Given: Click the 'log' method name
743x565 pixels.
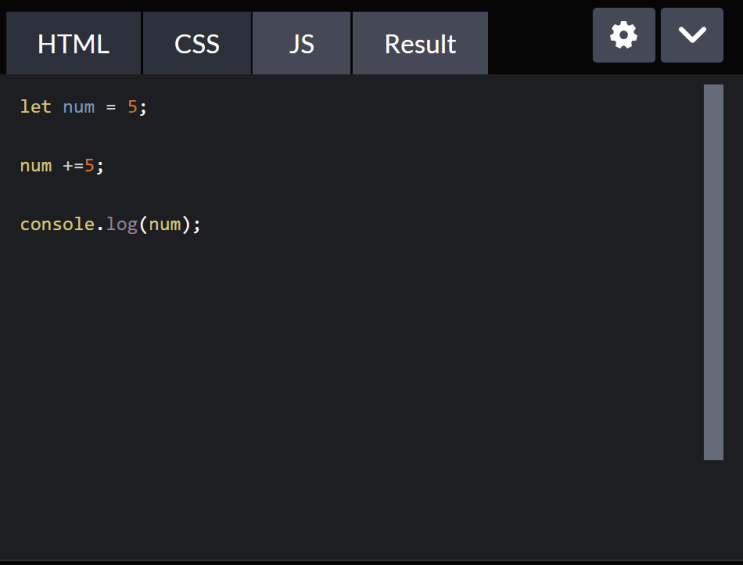Looking at the screenshot, I should pos(121,225).
